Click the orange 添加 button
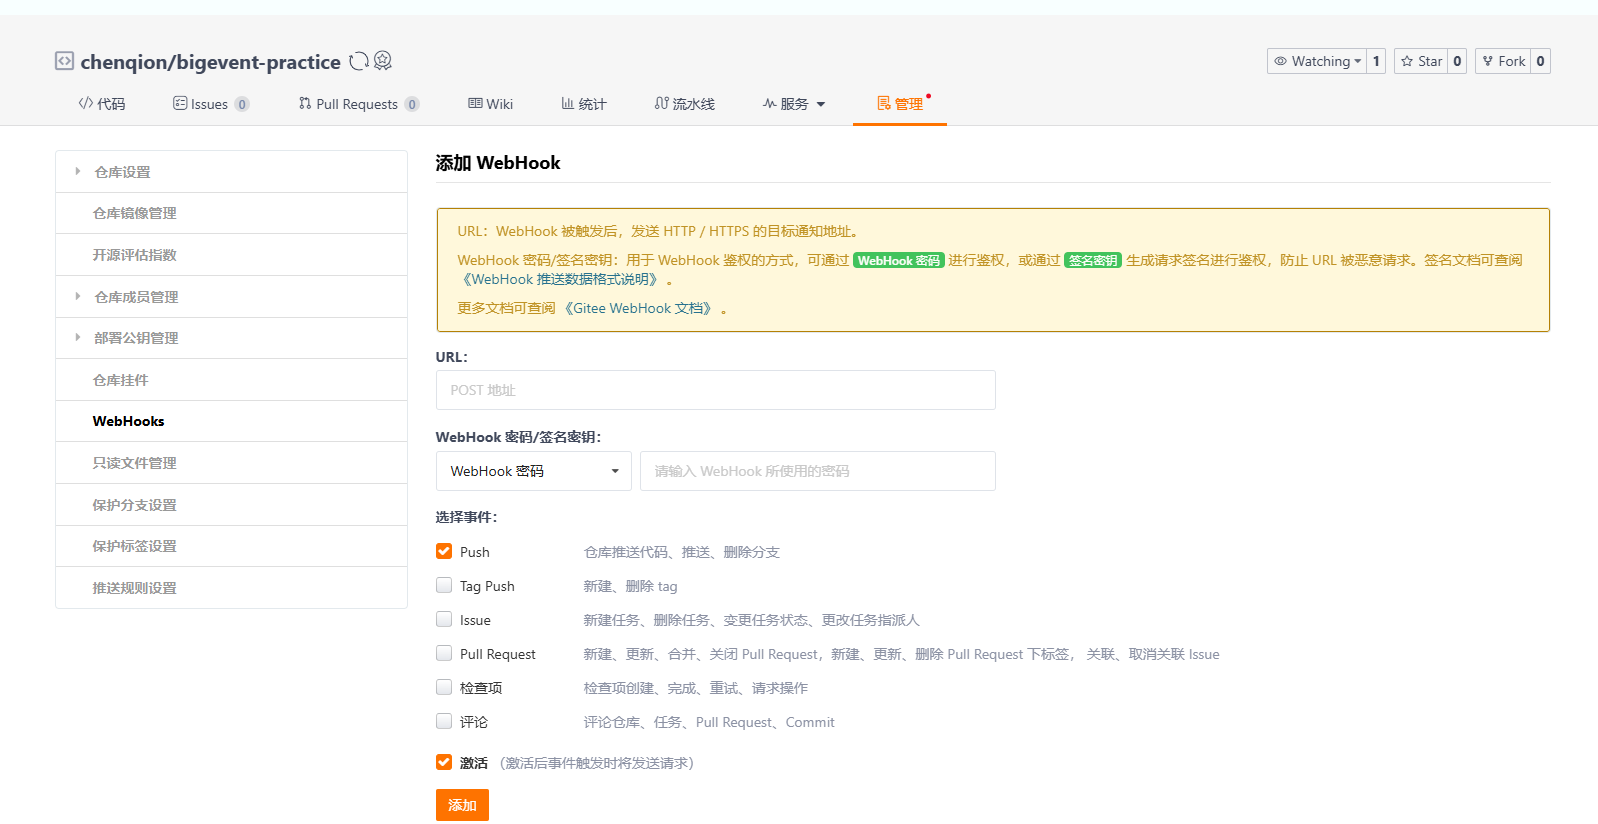1598x824 pixels. click(462, 805)
